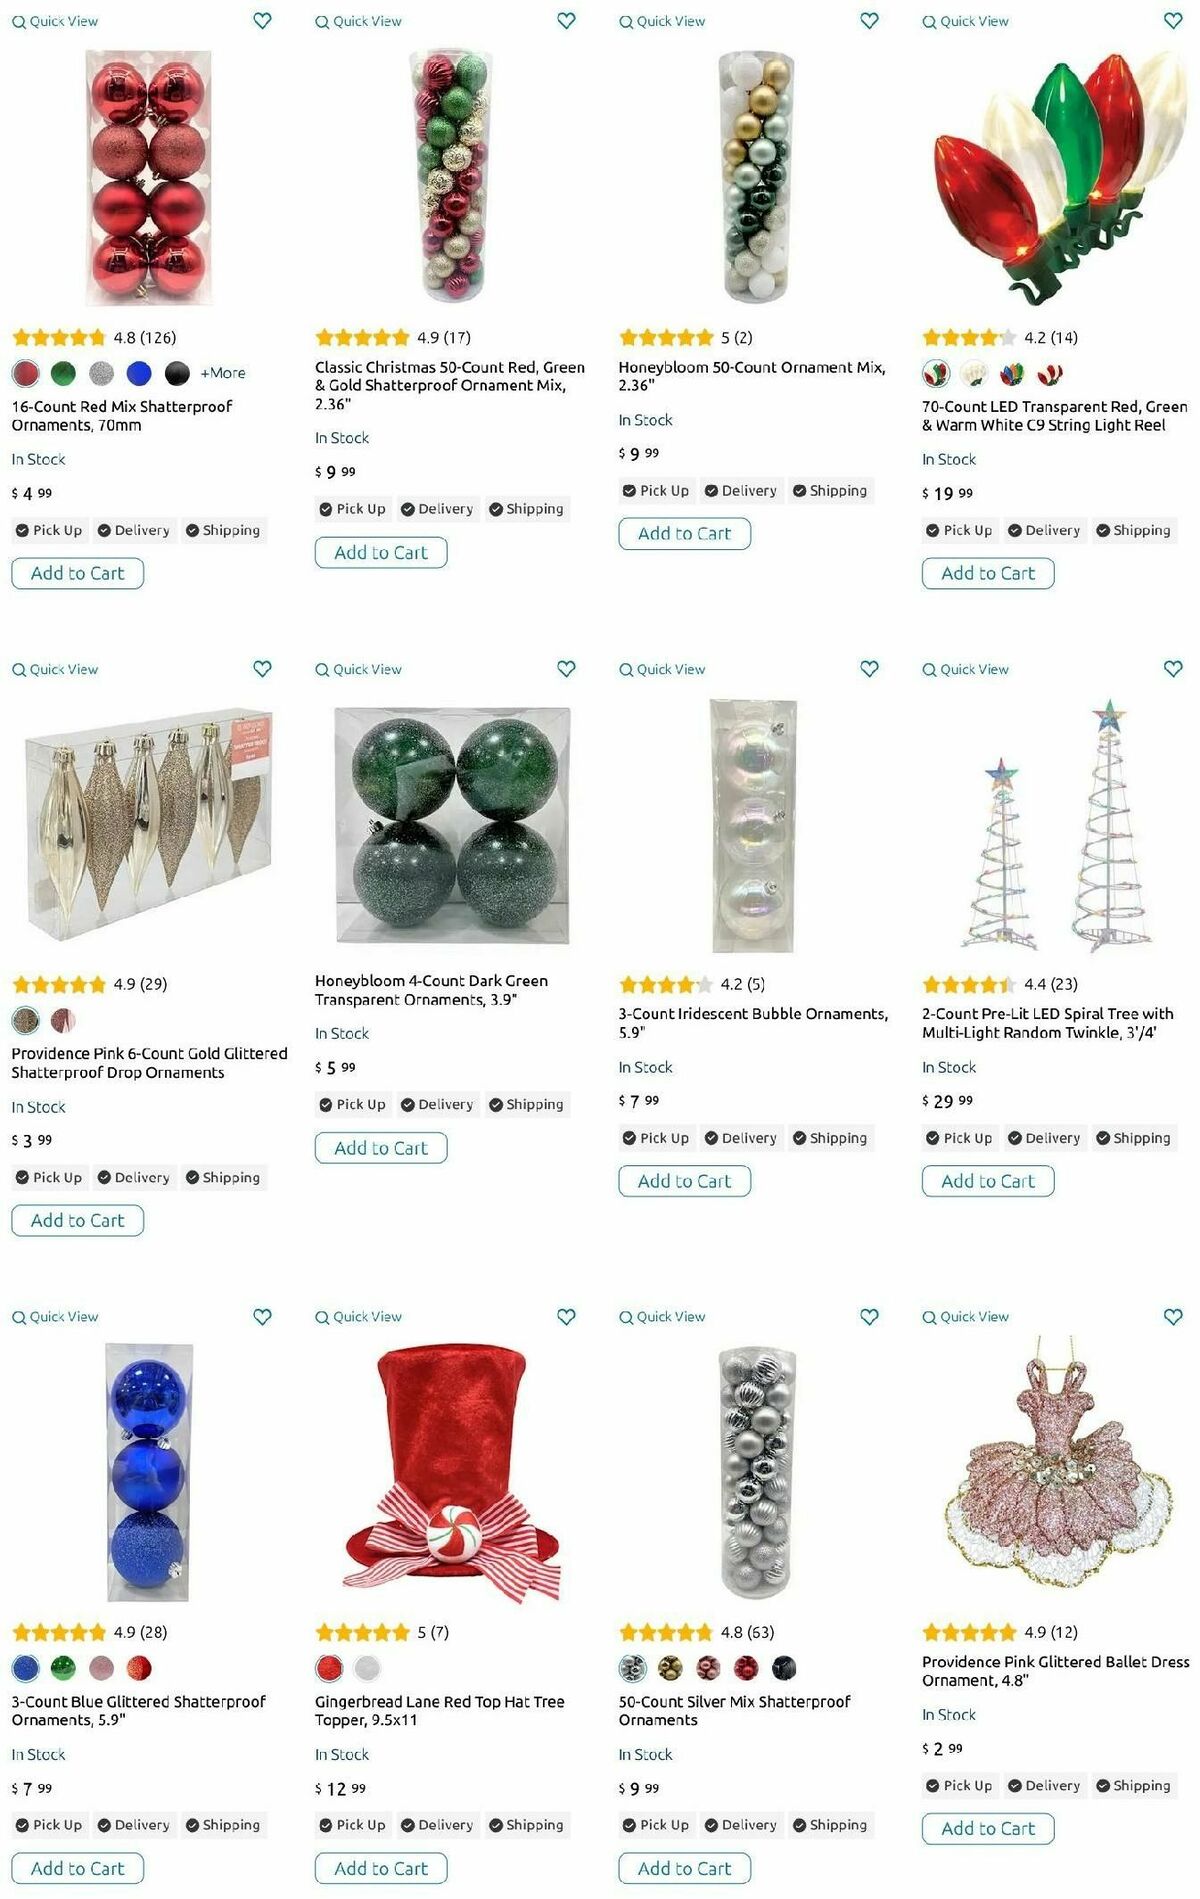Open 3-Count Iridescent Bubble Ornaments product link
The image size is (1200, 1899).
(752, 1023)
